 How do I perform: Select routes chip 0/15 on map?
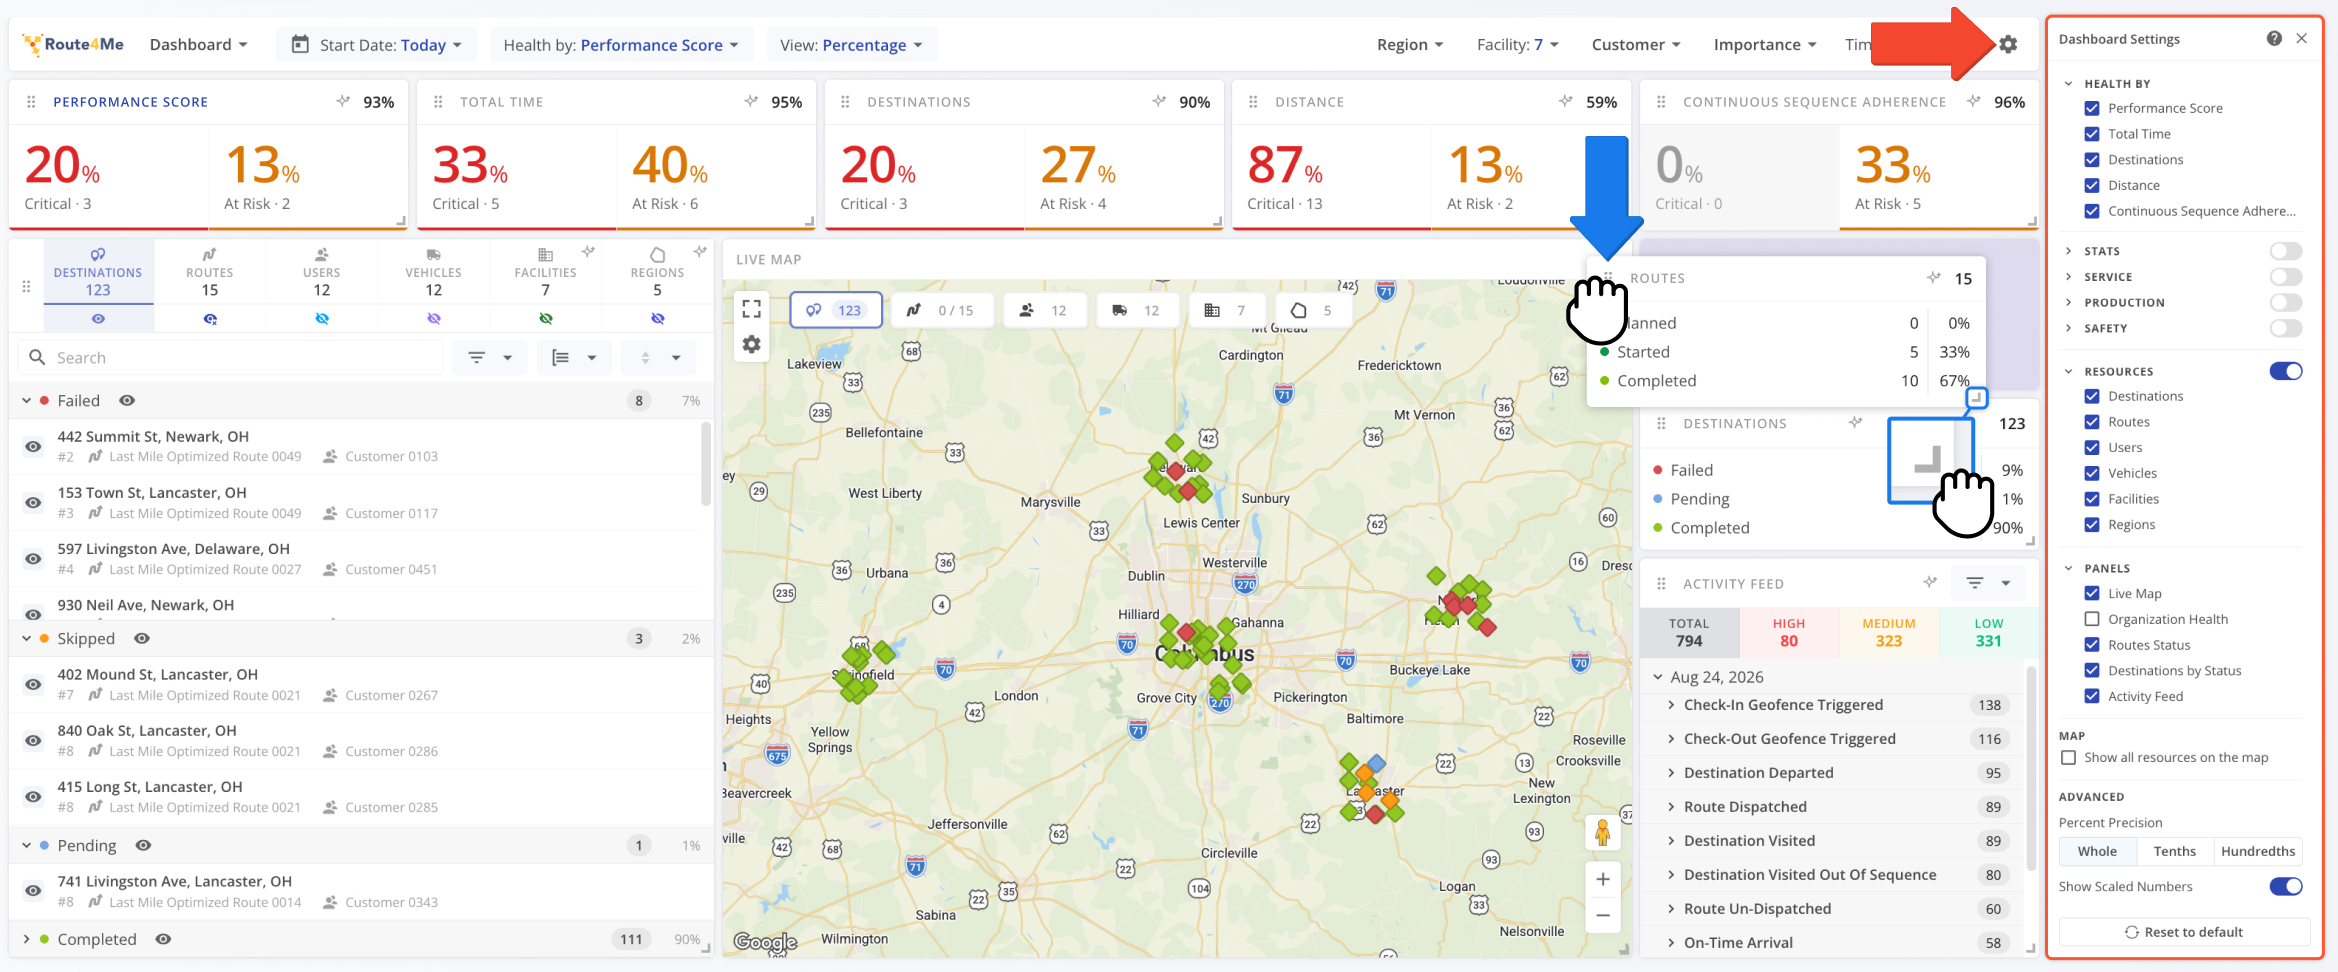click(x=940, y=310)
